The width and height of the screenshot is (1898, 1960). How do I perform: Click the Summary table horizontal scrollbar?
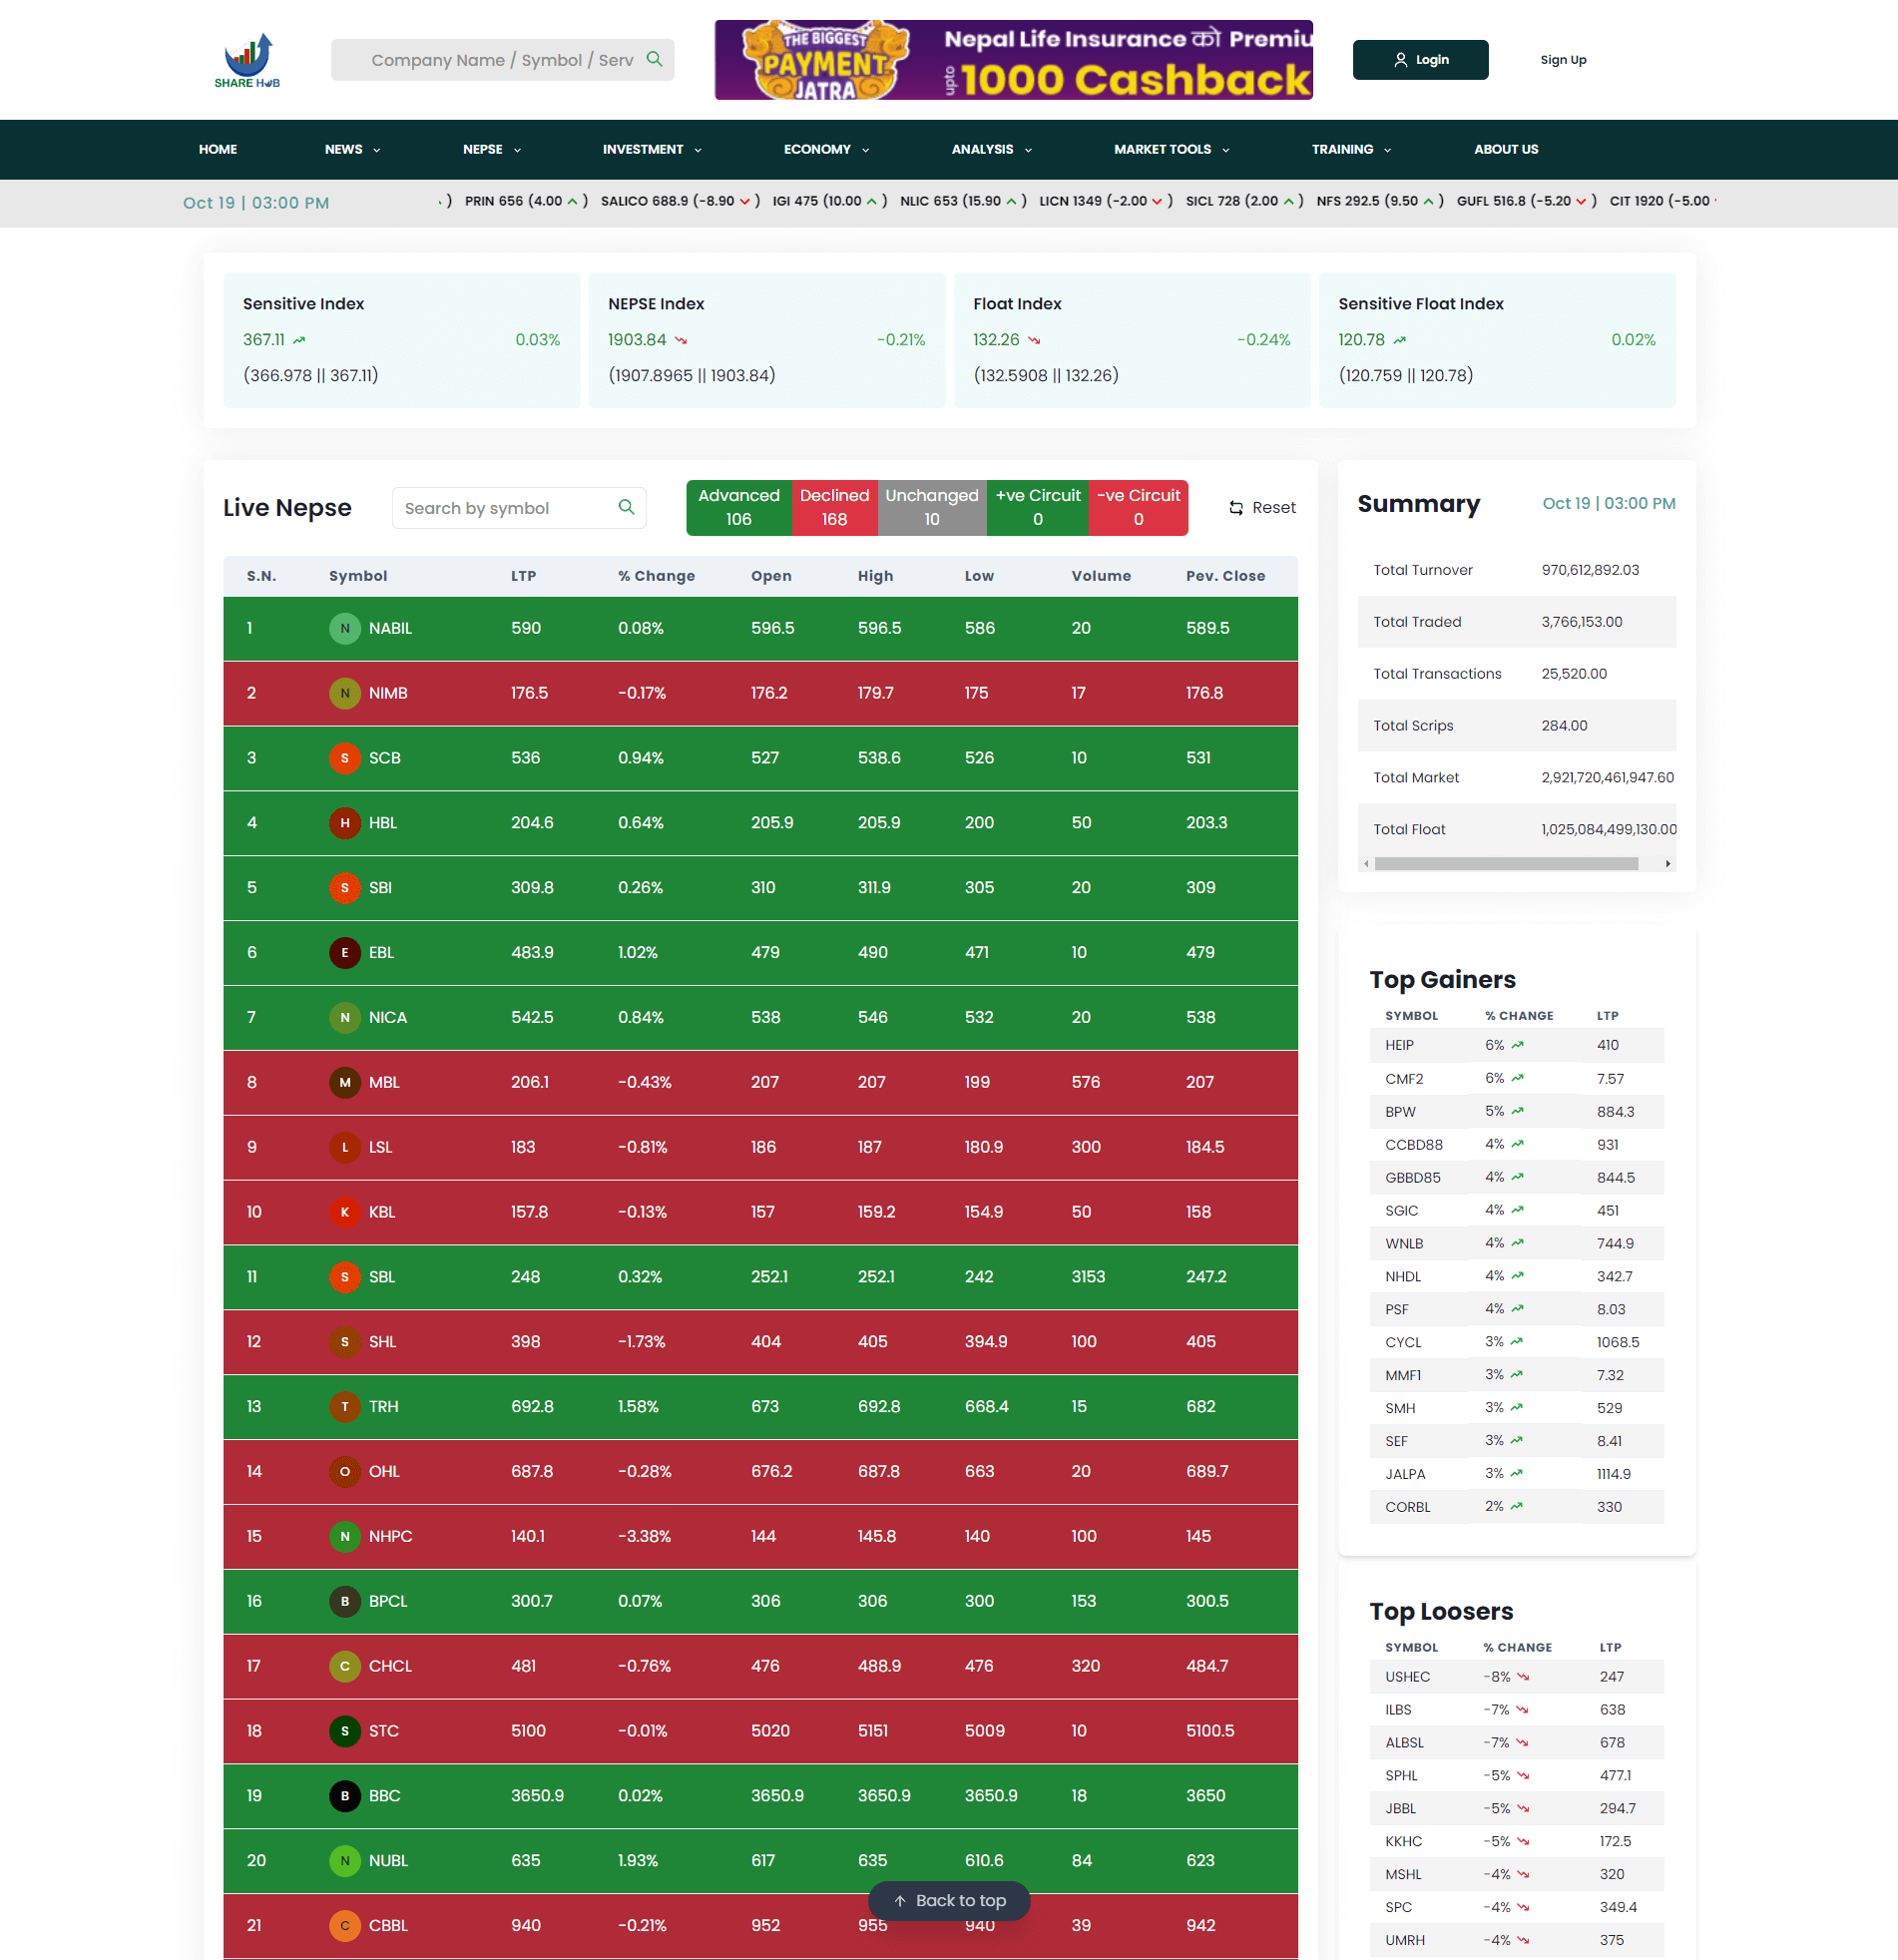coord(1506,864)
